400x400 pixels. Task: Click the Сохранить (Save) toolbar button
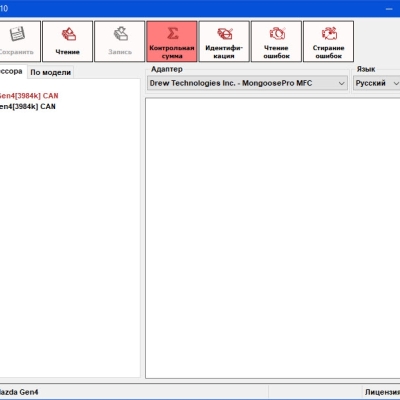coord(19,41)
